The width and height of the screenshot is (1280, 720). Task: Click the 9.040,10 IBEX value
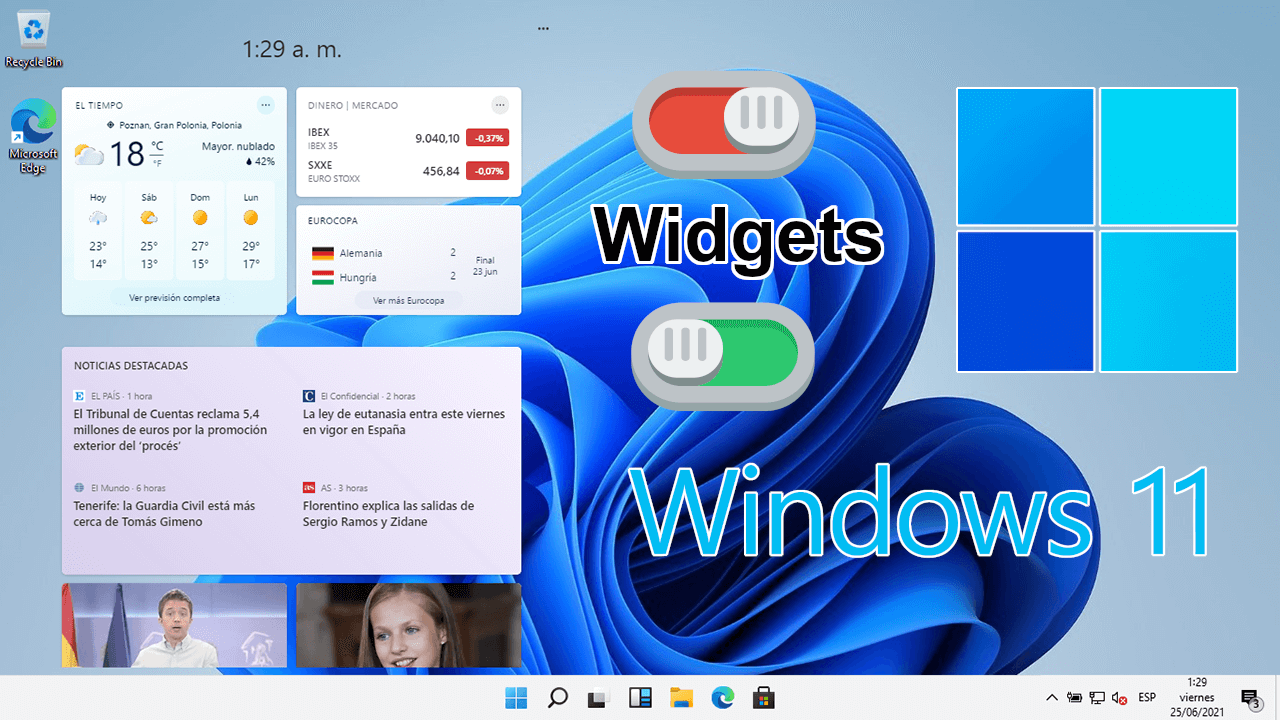click(437, 139)
